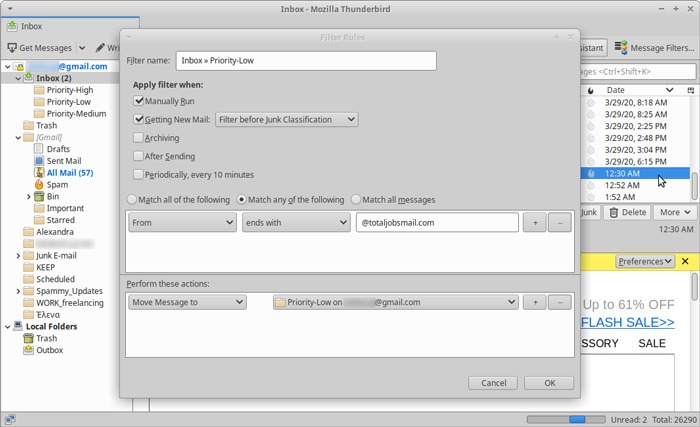This screenshot has width=700, height=427.
Task: Open the From field dropdown
Action: (x=182, y=222)
